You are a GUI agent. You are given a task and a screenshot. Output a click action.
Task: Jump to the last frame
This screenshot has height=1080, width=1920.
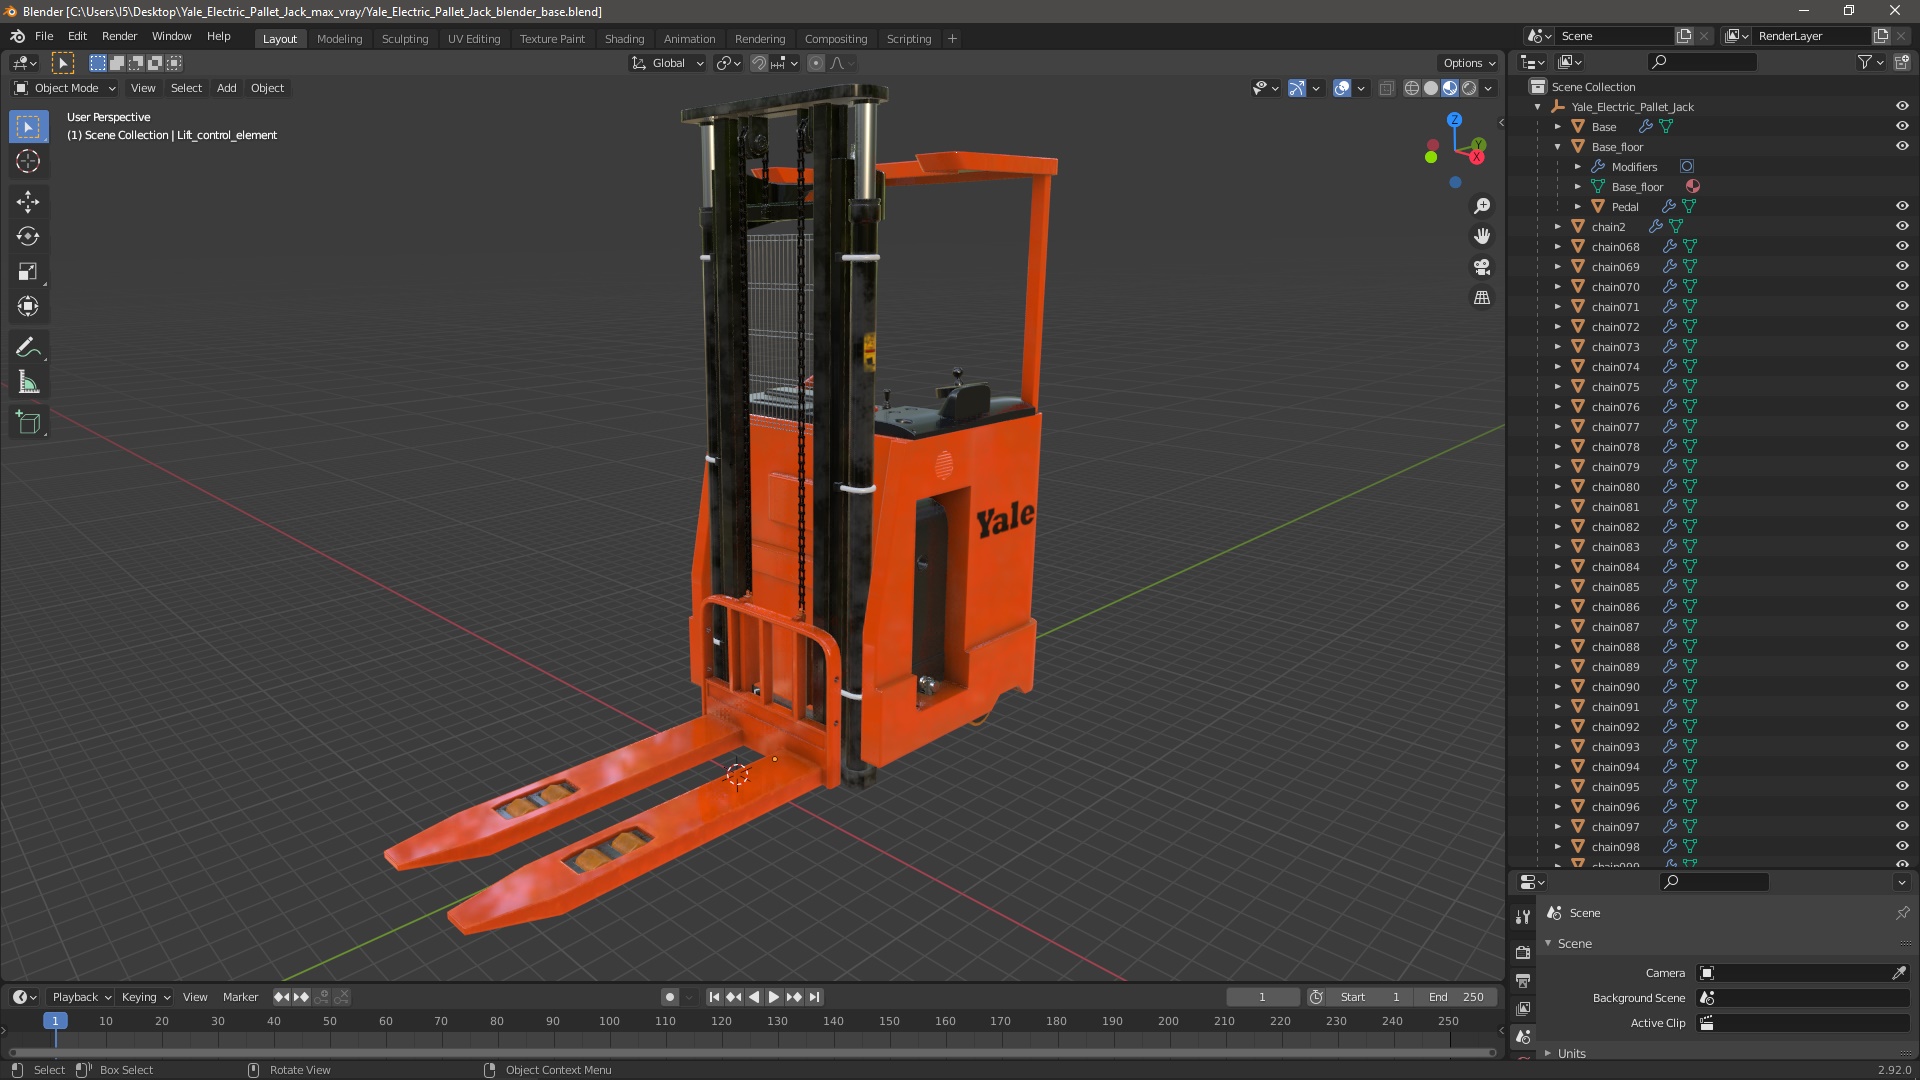coord(815,997)
